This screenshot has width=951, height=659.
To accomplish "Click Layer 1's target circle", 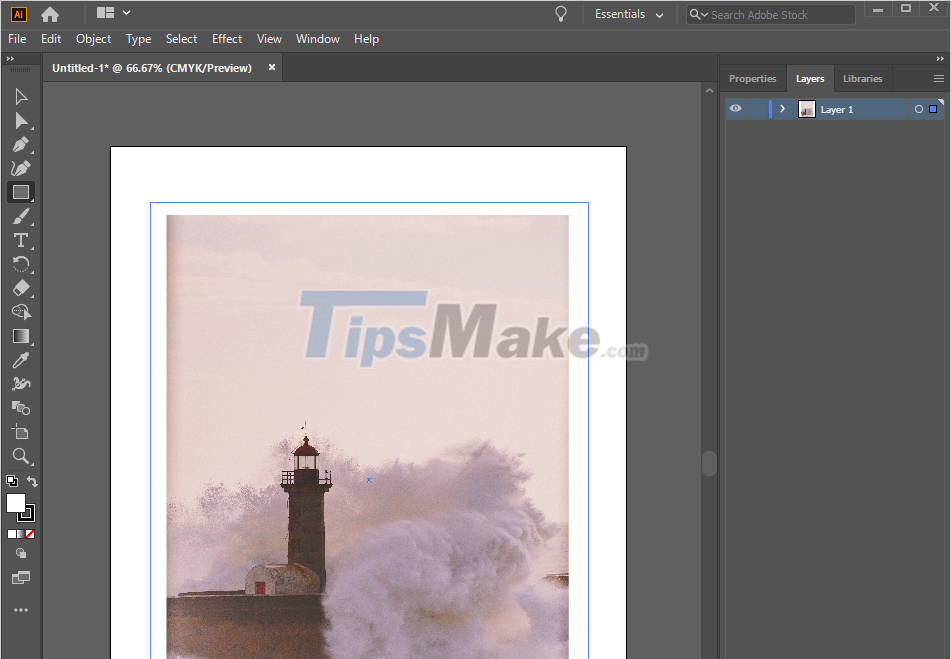I will [x=918, y=108].
